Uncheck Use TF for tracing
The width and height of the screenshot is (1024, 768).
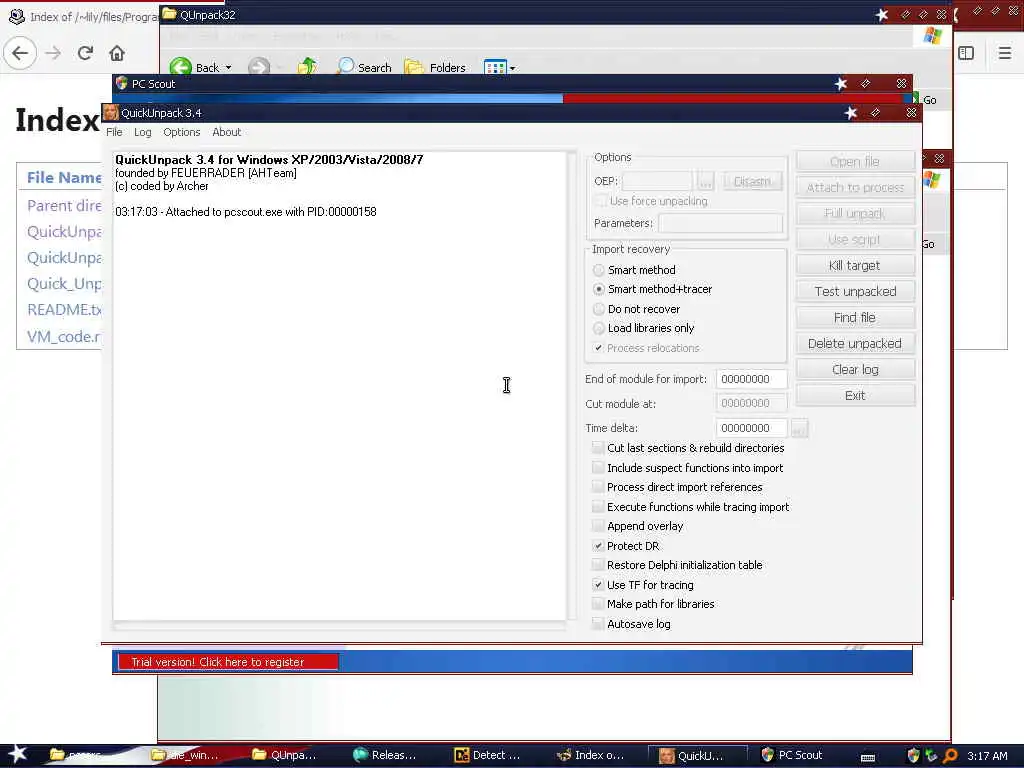(x=598, y=584)
